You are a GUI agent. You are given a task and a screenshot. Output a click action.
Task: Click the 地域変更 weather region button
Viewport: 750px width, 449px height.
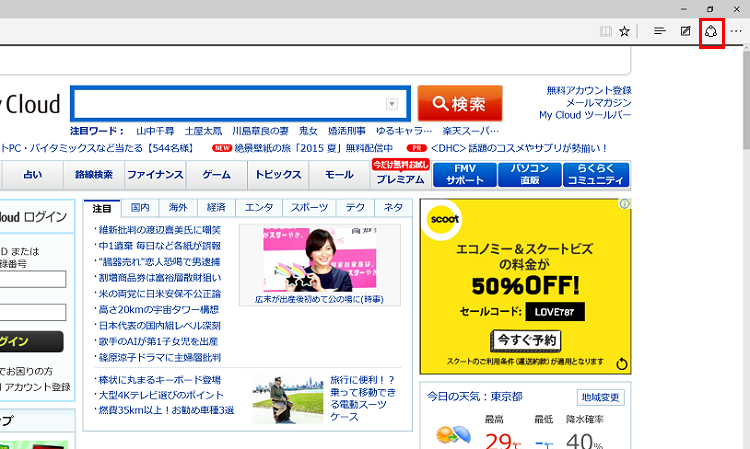tap(600, 397)
